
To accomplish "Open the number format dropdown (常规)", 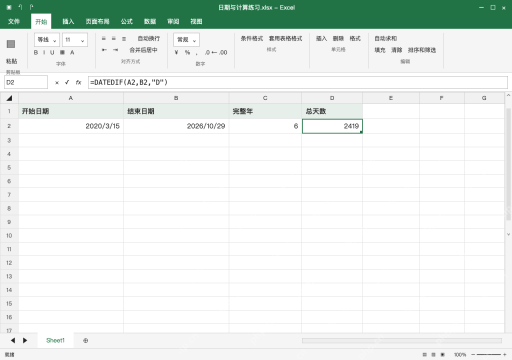I will point(186,40).
